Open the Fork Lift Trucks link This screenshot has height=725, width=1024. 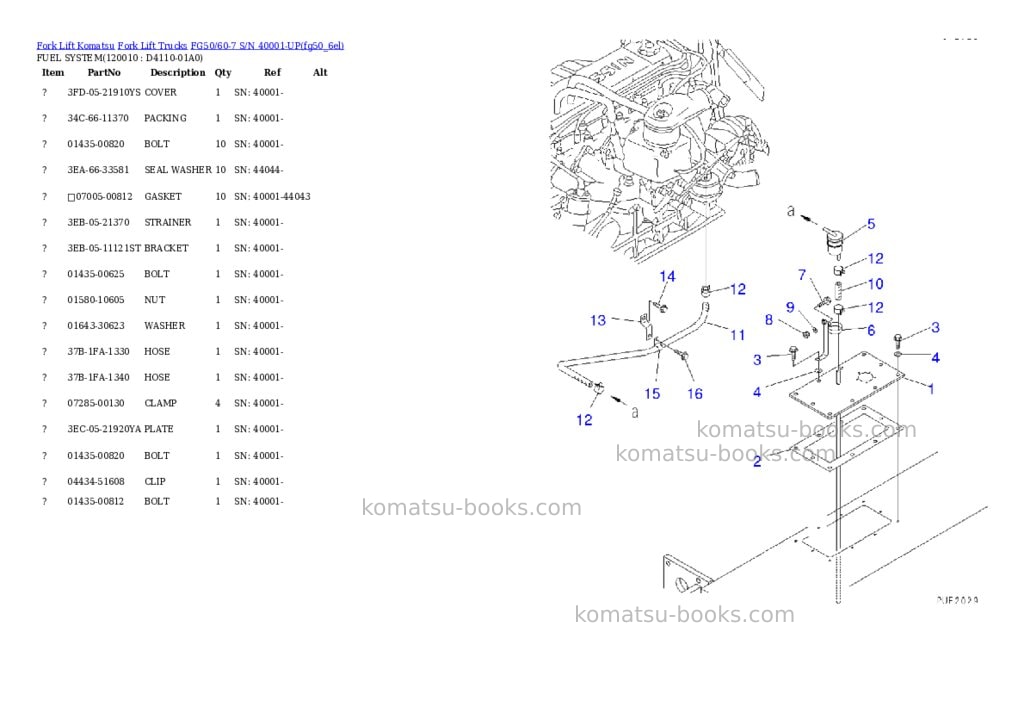click(152, 46)
